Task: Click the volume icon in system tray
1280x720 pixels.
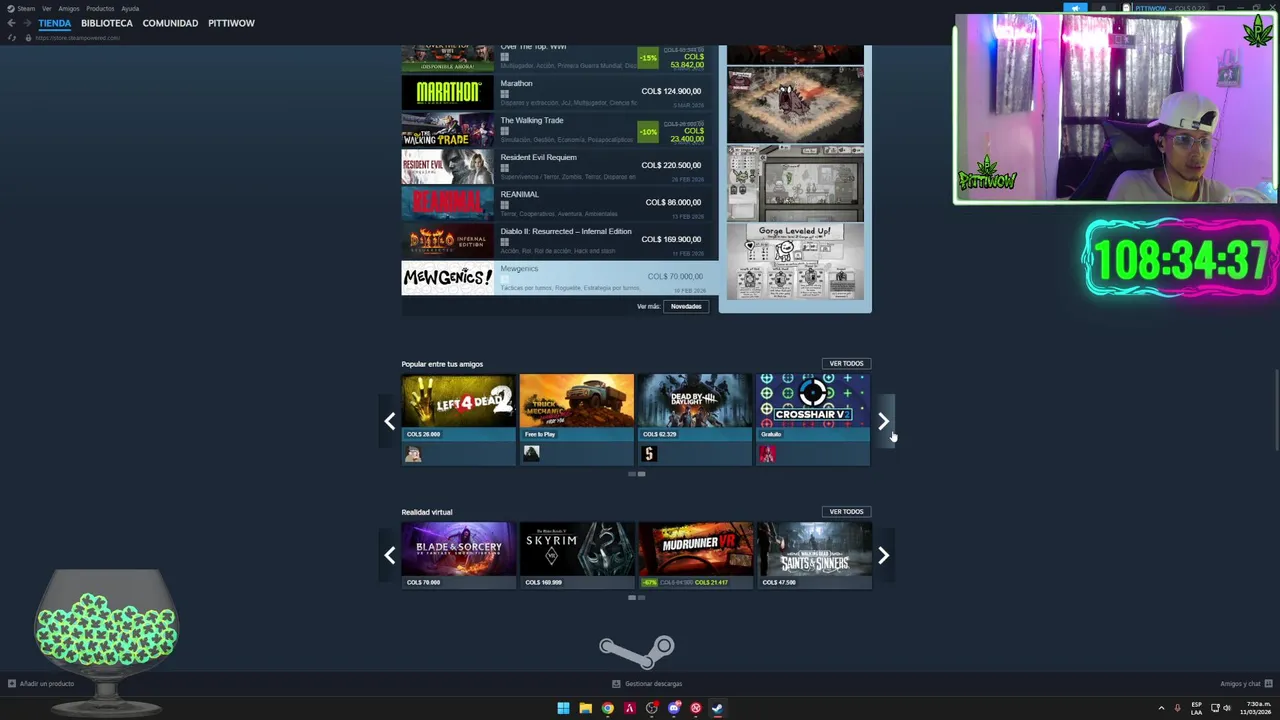Action: click(1227, 708)
